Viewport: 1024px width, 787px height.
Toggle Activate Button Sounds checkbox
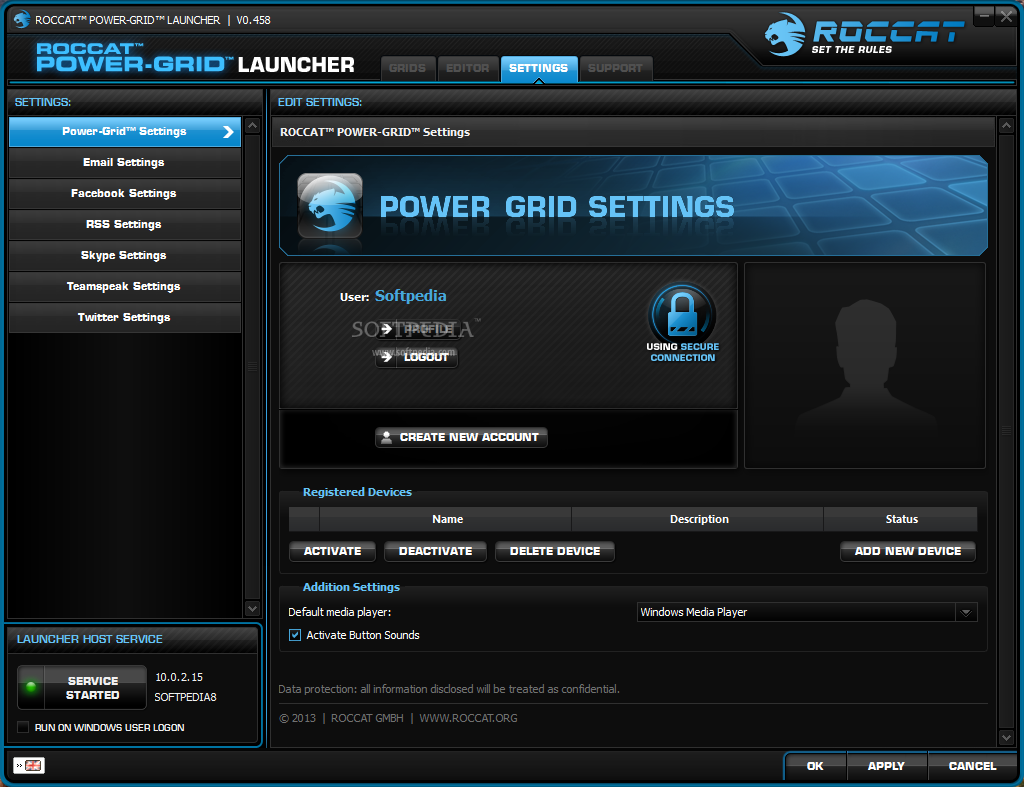pyautogui.click(x=295, y=635)
